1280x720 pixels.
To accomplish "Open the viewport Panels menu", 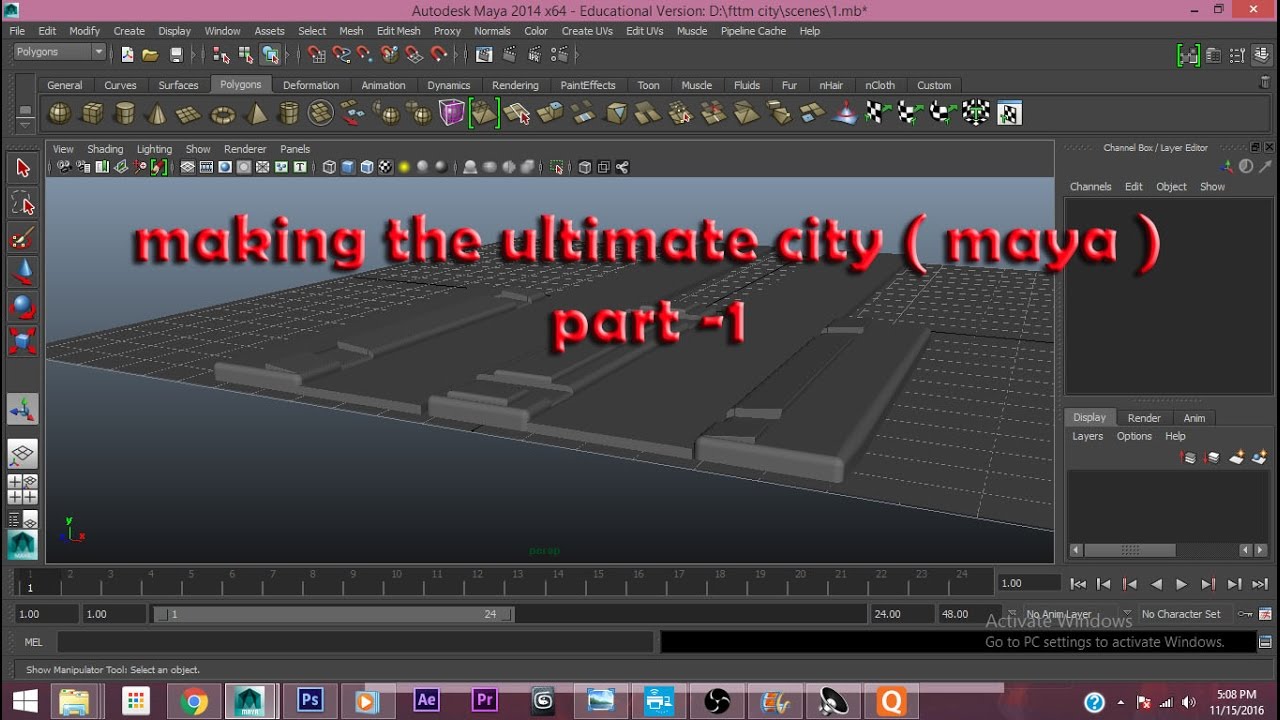I will (x=295, y=149).
